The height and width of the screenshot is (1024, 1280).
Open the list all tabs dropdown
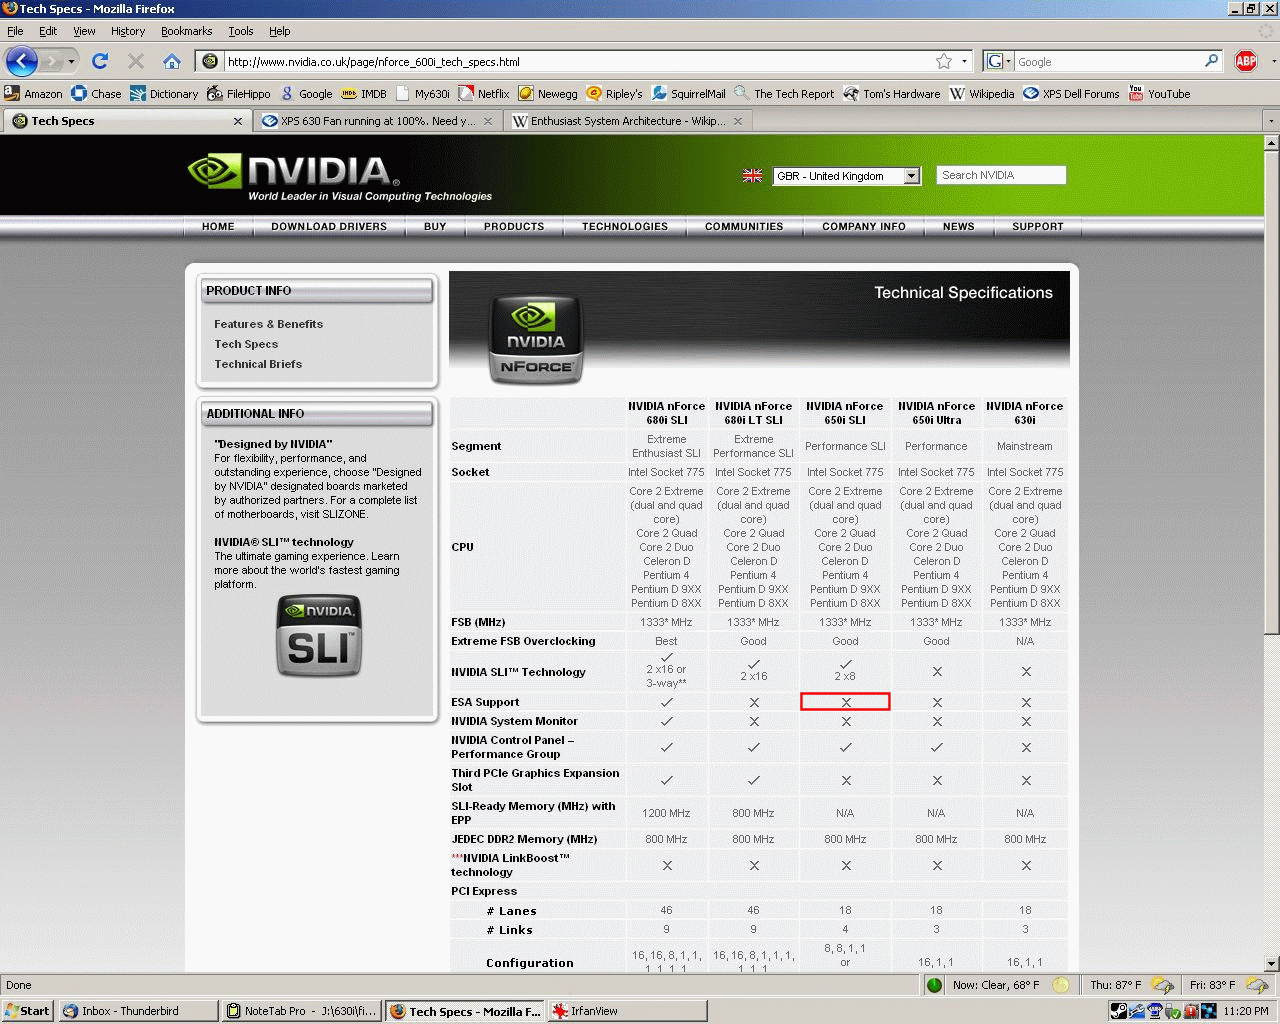point(1271,121)
